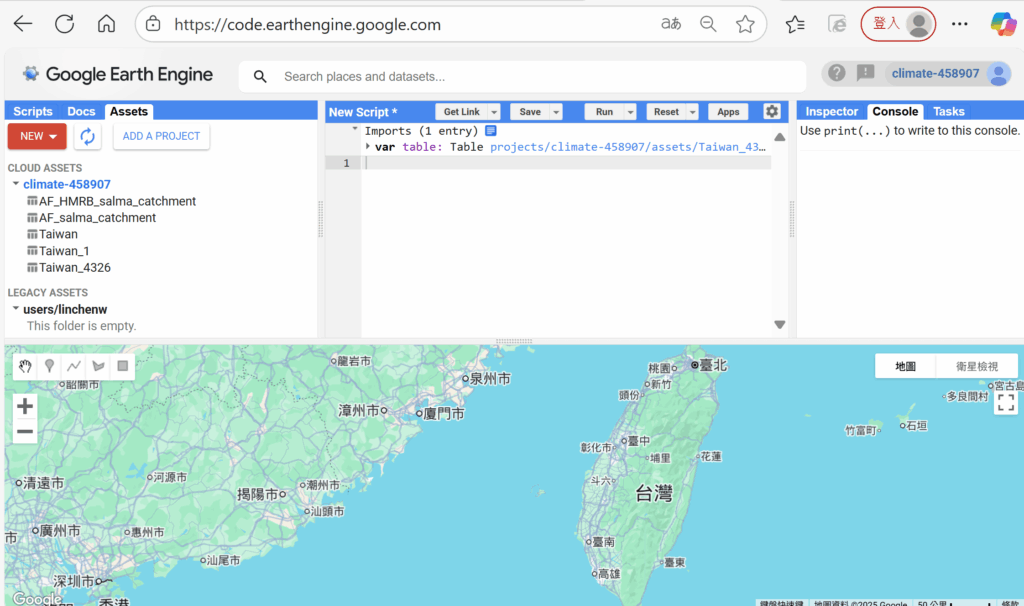Open the favorites list
This screenshot has width=1024, height=606.
(795, 24)
